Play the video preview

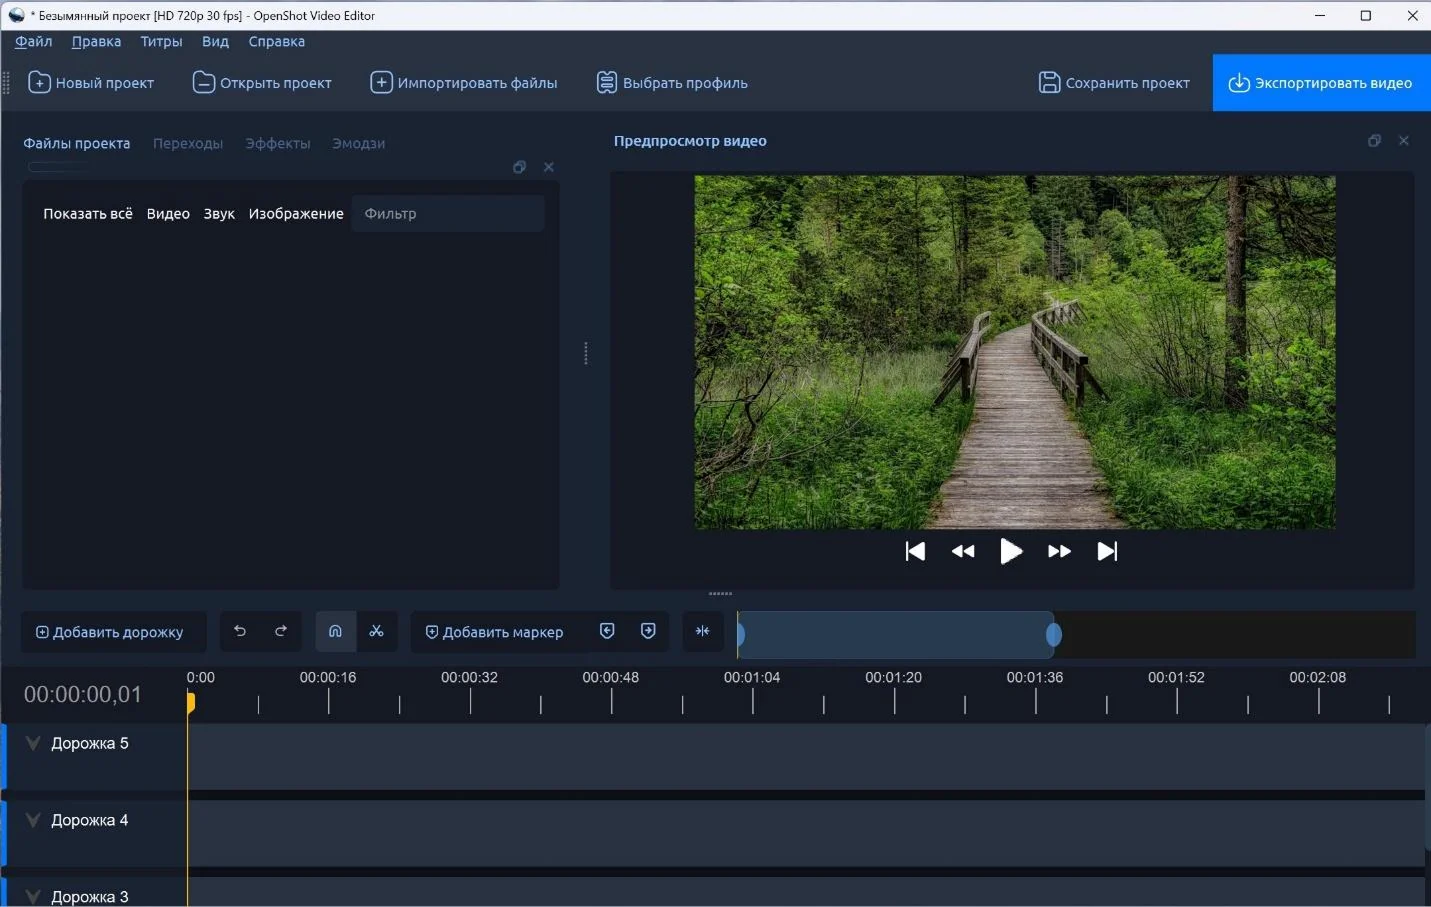pyautogui.click(x=1011, y=551)
